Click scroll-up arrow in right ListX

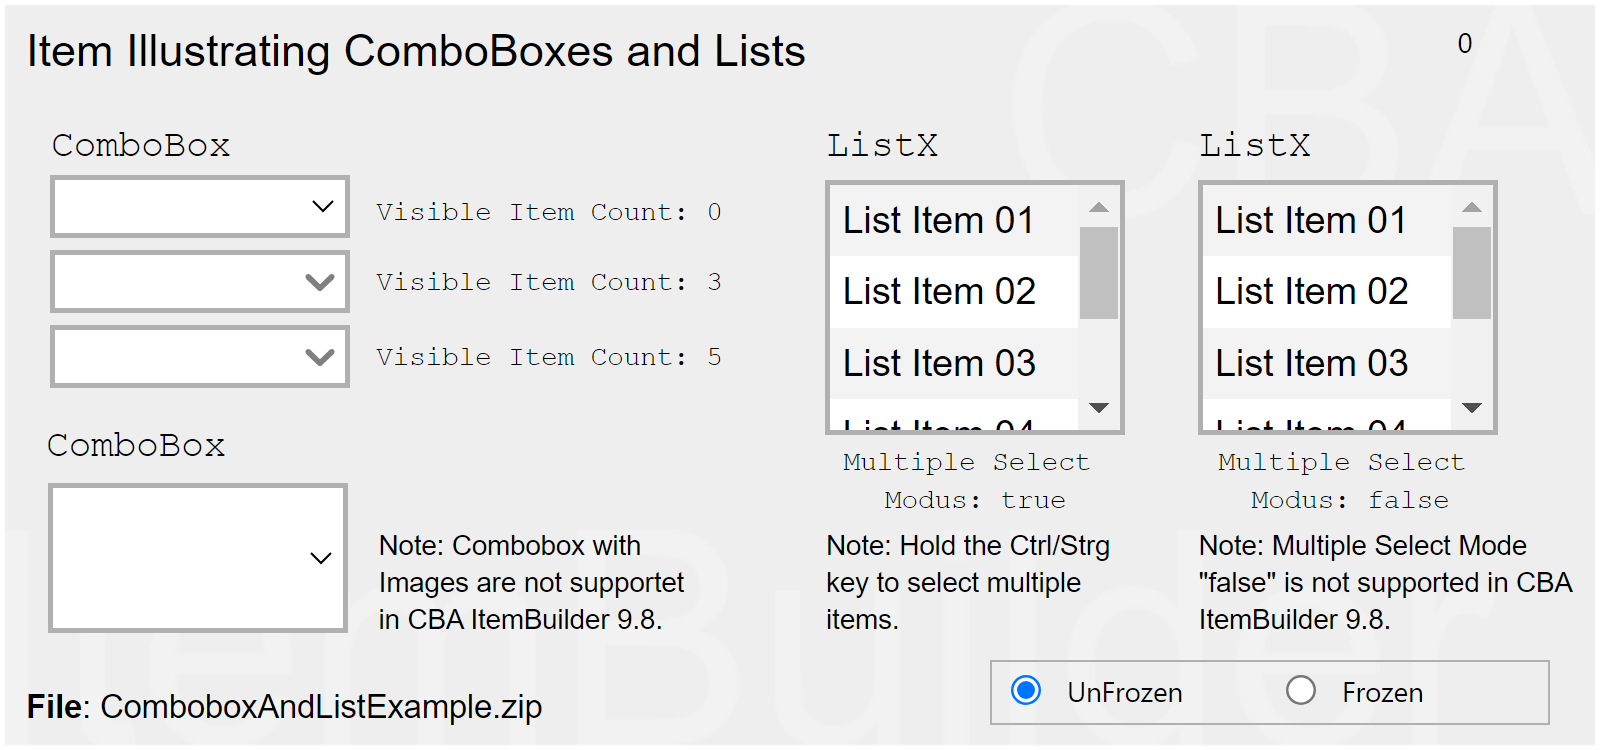point(1471,208)
